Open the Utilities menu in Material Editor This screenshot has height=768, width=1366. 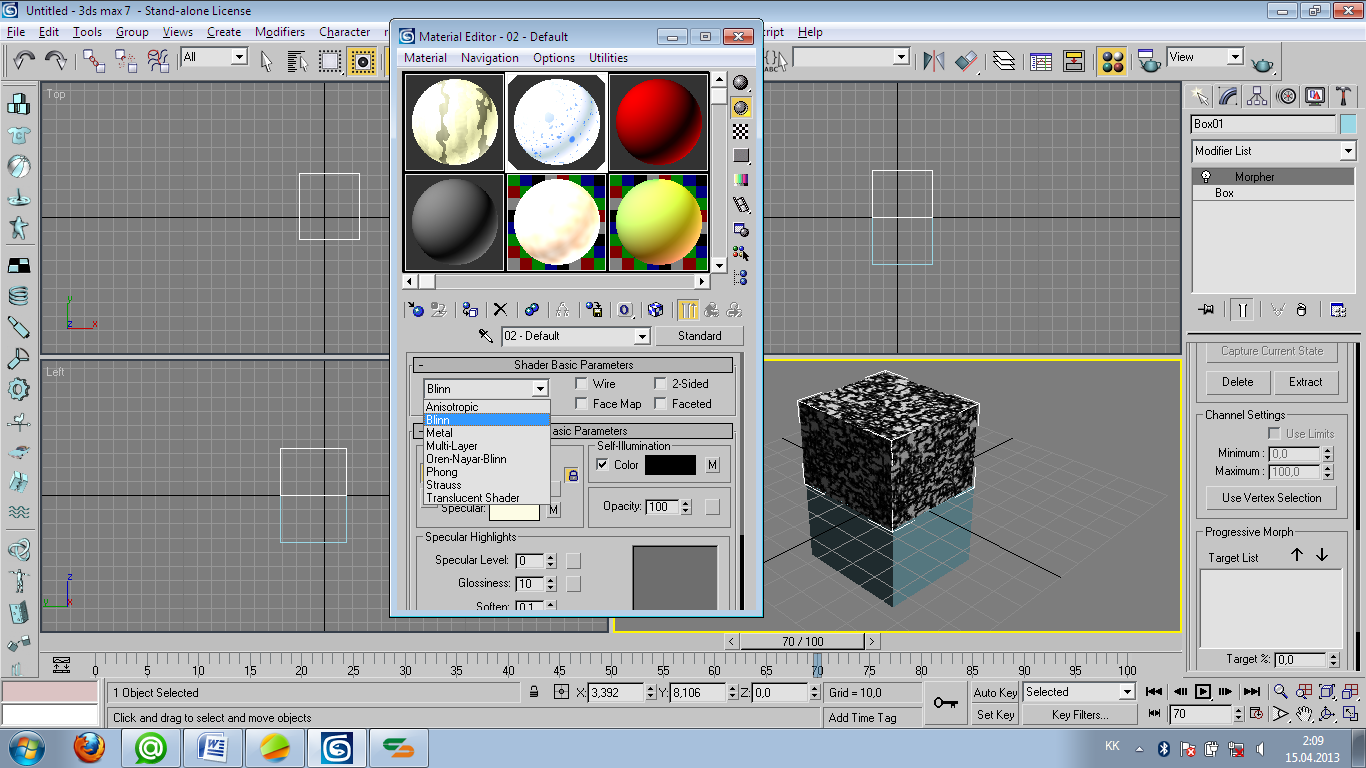click(608, 58)
